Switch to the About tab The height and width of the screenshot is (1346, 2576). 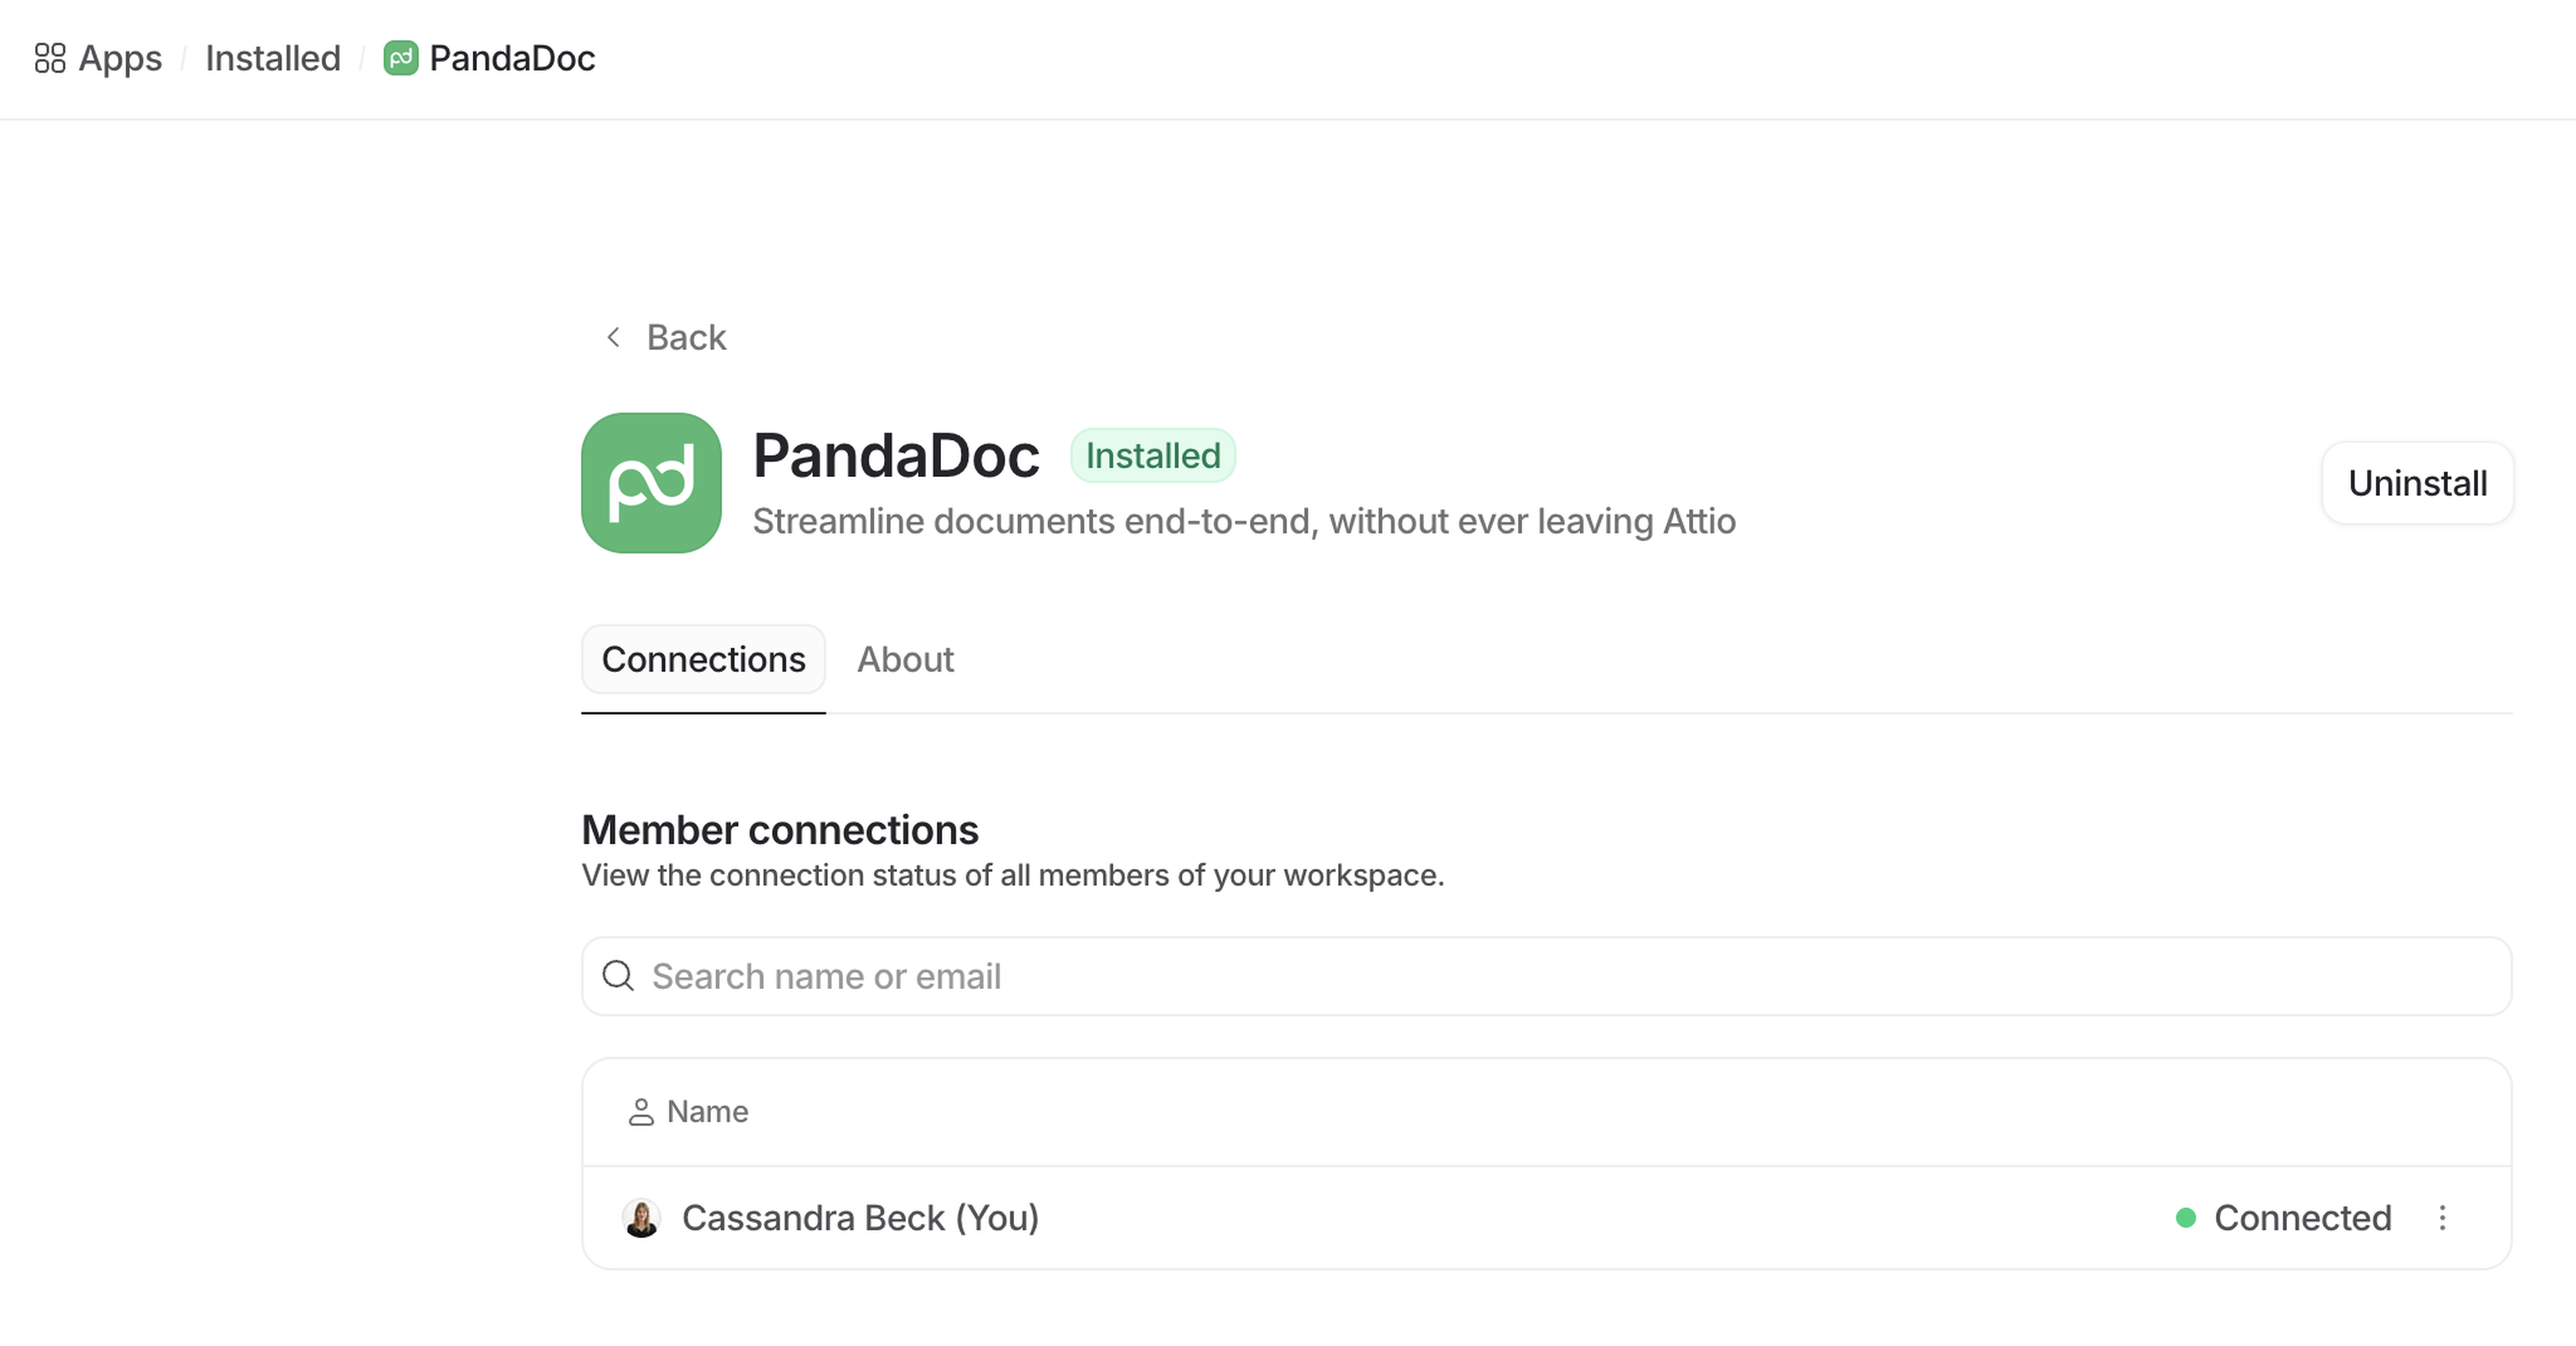point(905,660)
